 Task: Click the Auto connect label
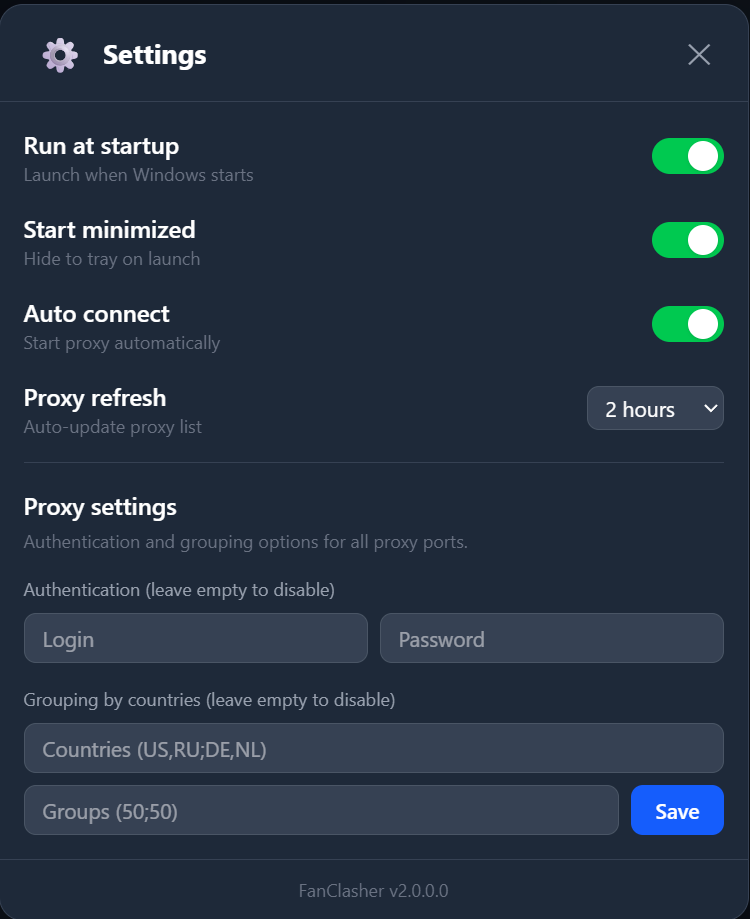click(97, 314)
